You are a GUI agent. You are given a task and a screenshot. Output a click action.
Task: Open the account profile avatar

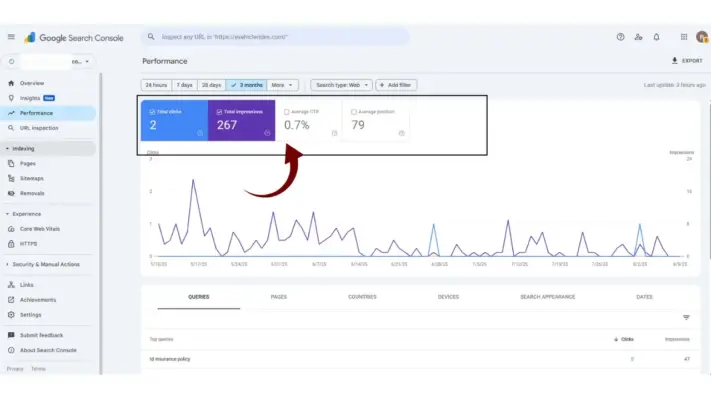tap(702, 37)
